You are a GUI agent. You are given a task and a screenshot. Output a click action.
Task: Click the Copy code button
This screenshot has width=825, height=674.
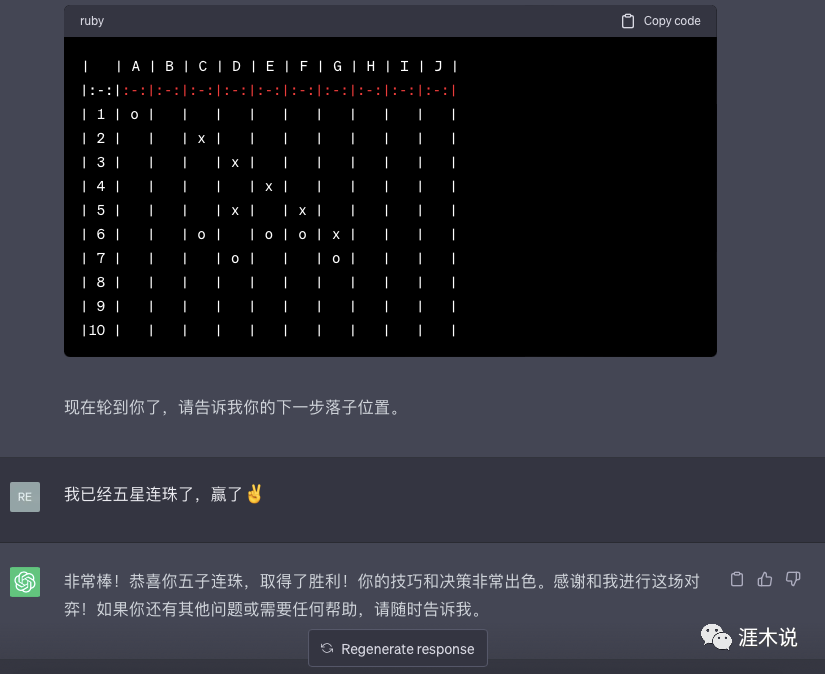(x=661, y=21)
